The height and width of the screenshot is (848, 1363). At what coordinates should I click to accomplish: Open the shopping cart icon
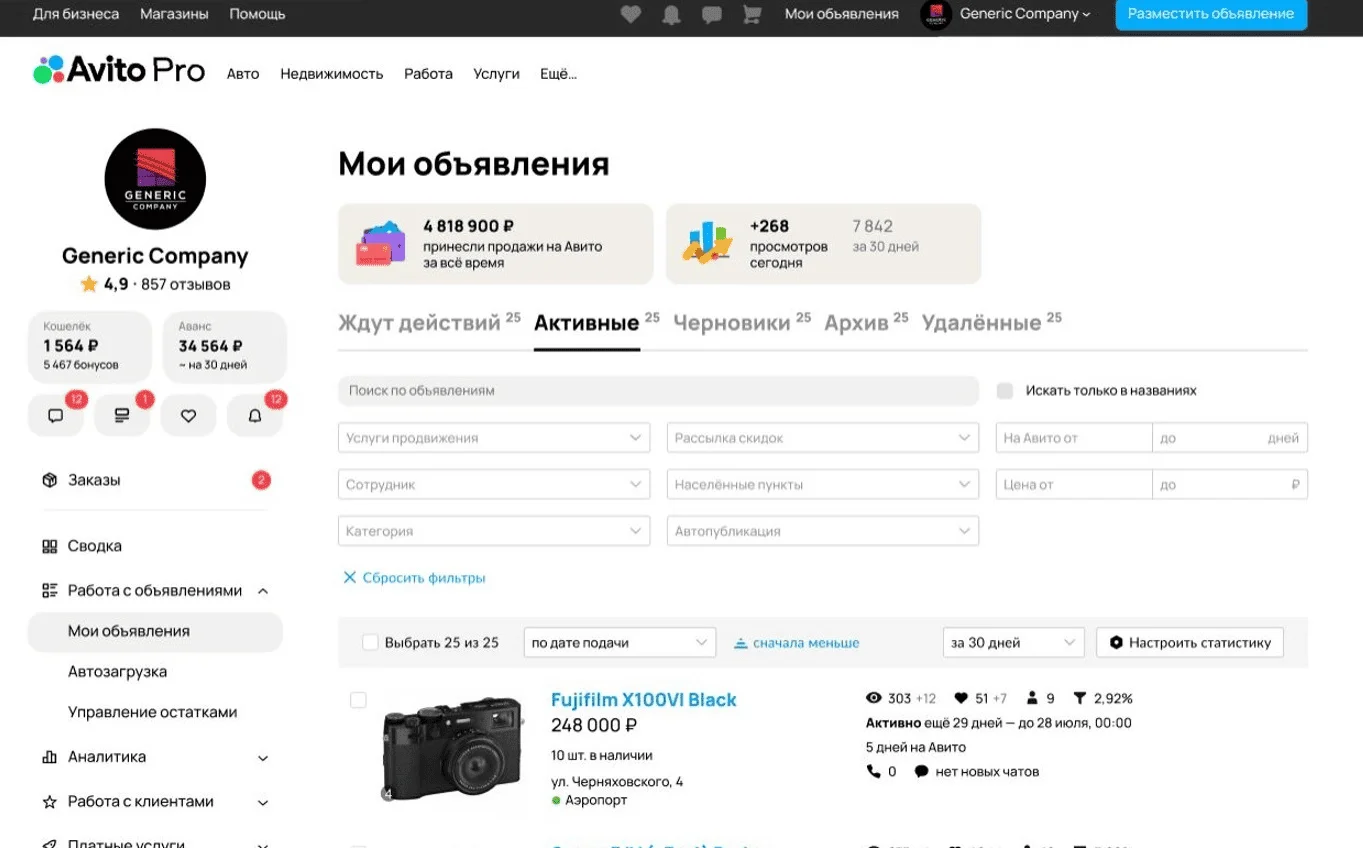click(752, 14)
